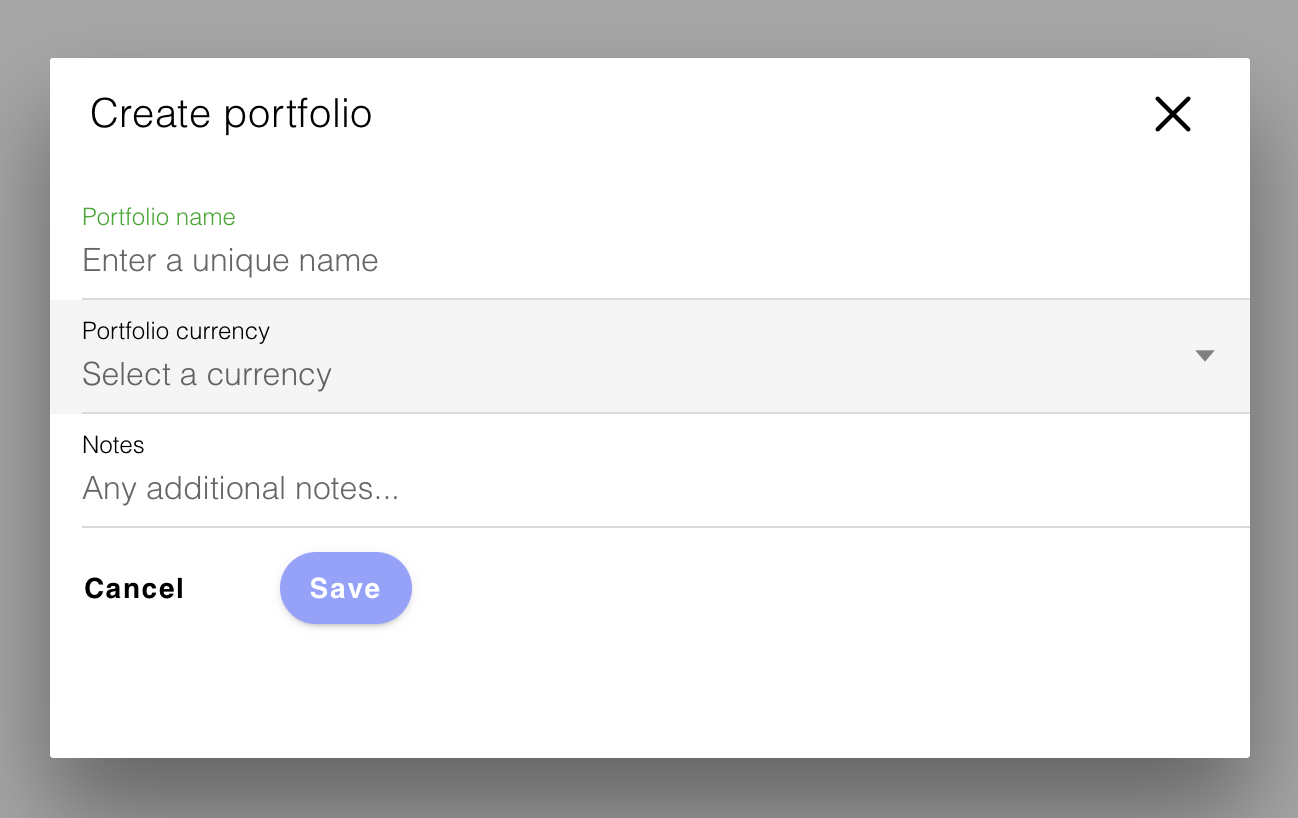Viewport: 1298px width, 818px height.
Task: Click the Save button
Action: click(345, 588)
